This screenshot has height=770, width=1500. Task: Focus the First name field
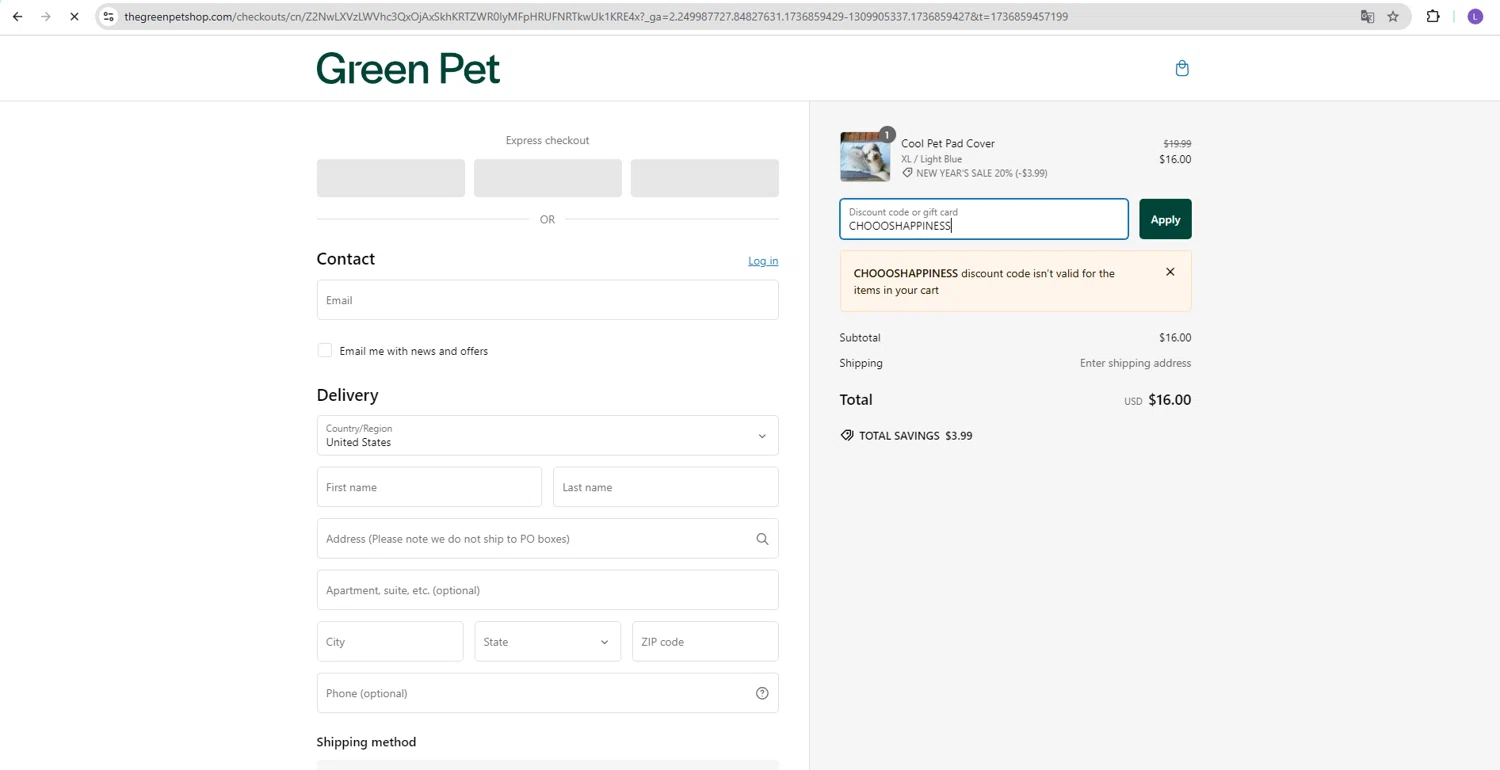[x=429, y=487]
